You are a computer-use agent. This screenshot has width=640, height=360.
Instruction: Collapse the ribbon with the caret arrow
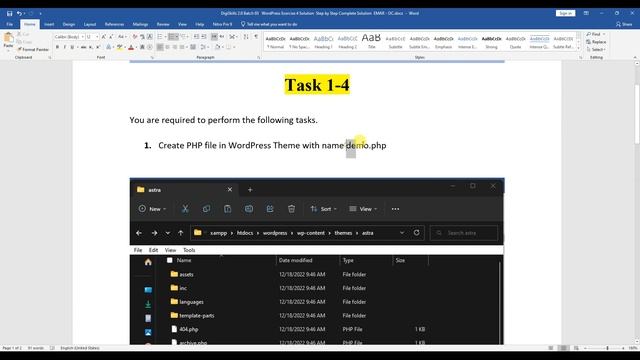tap(635, 58)
